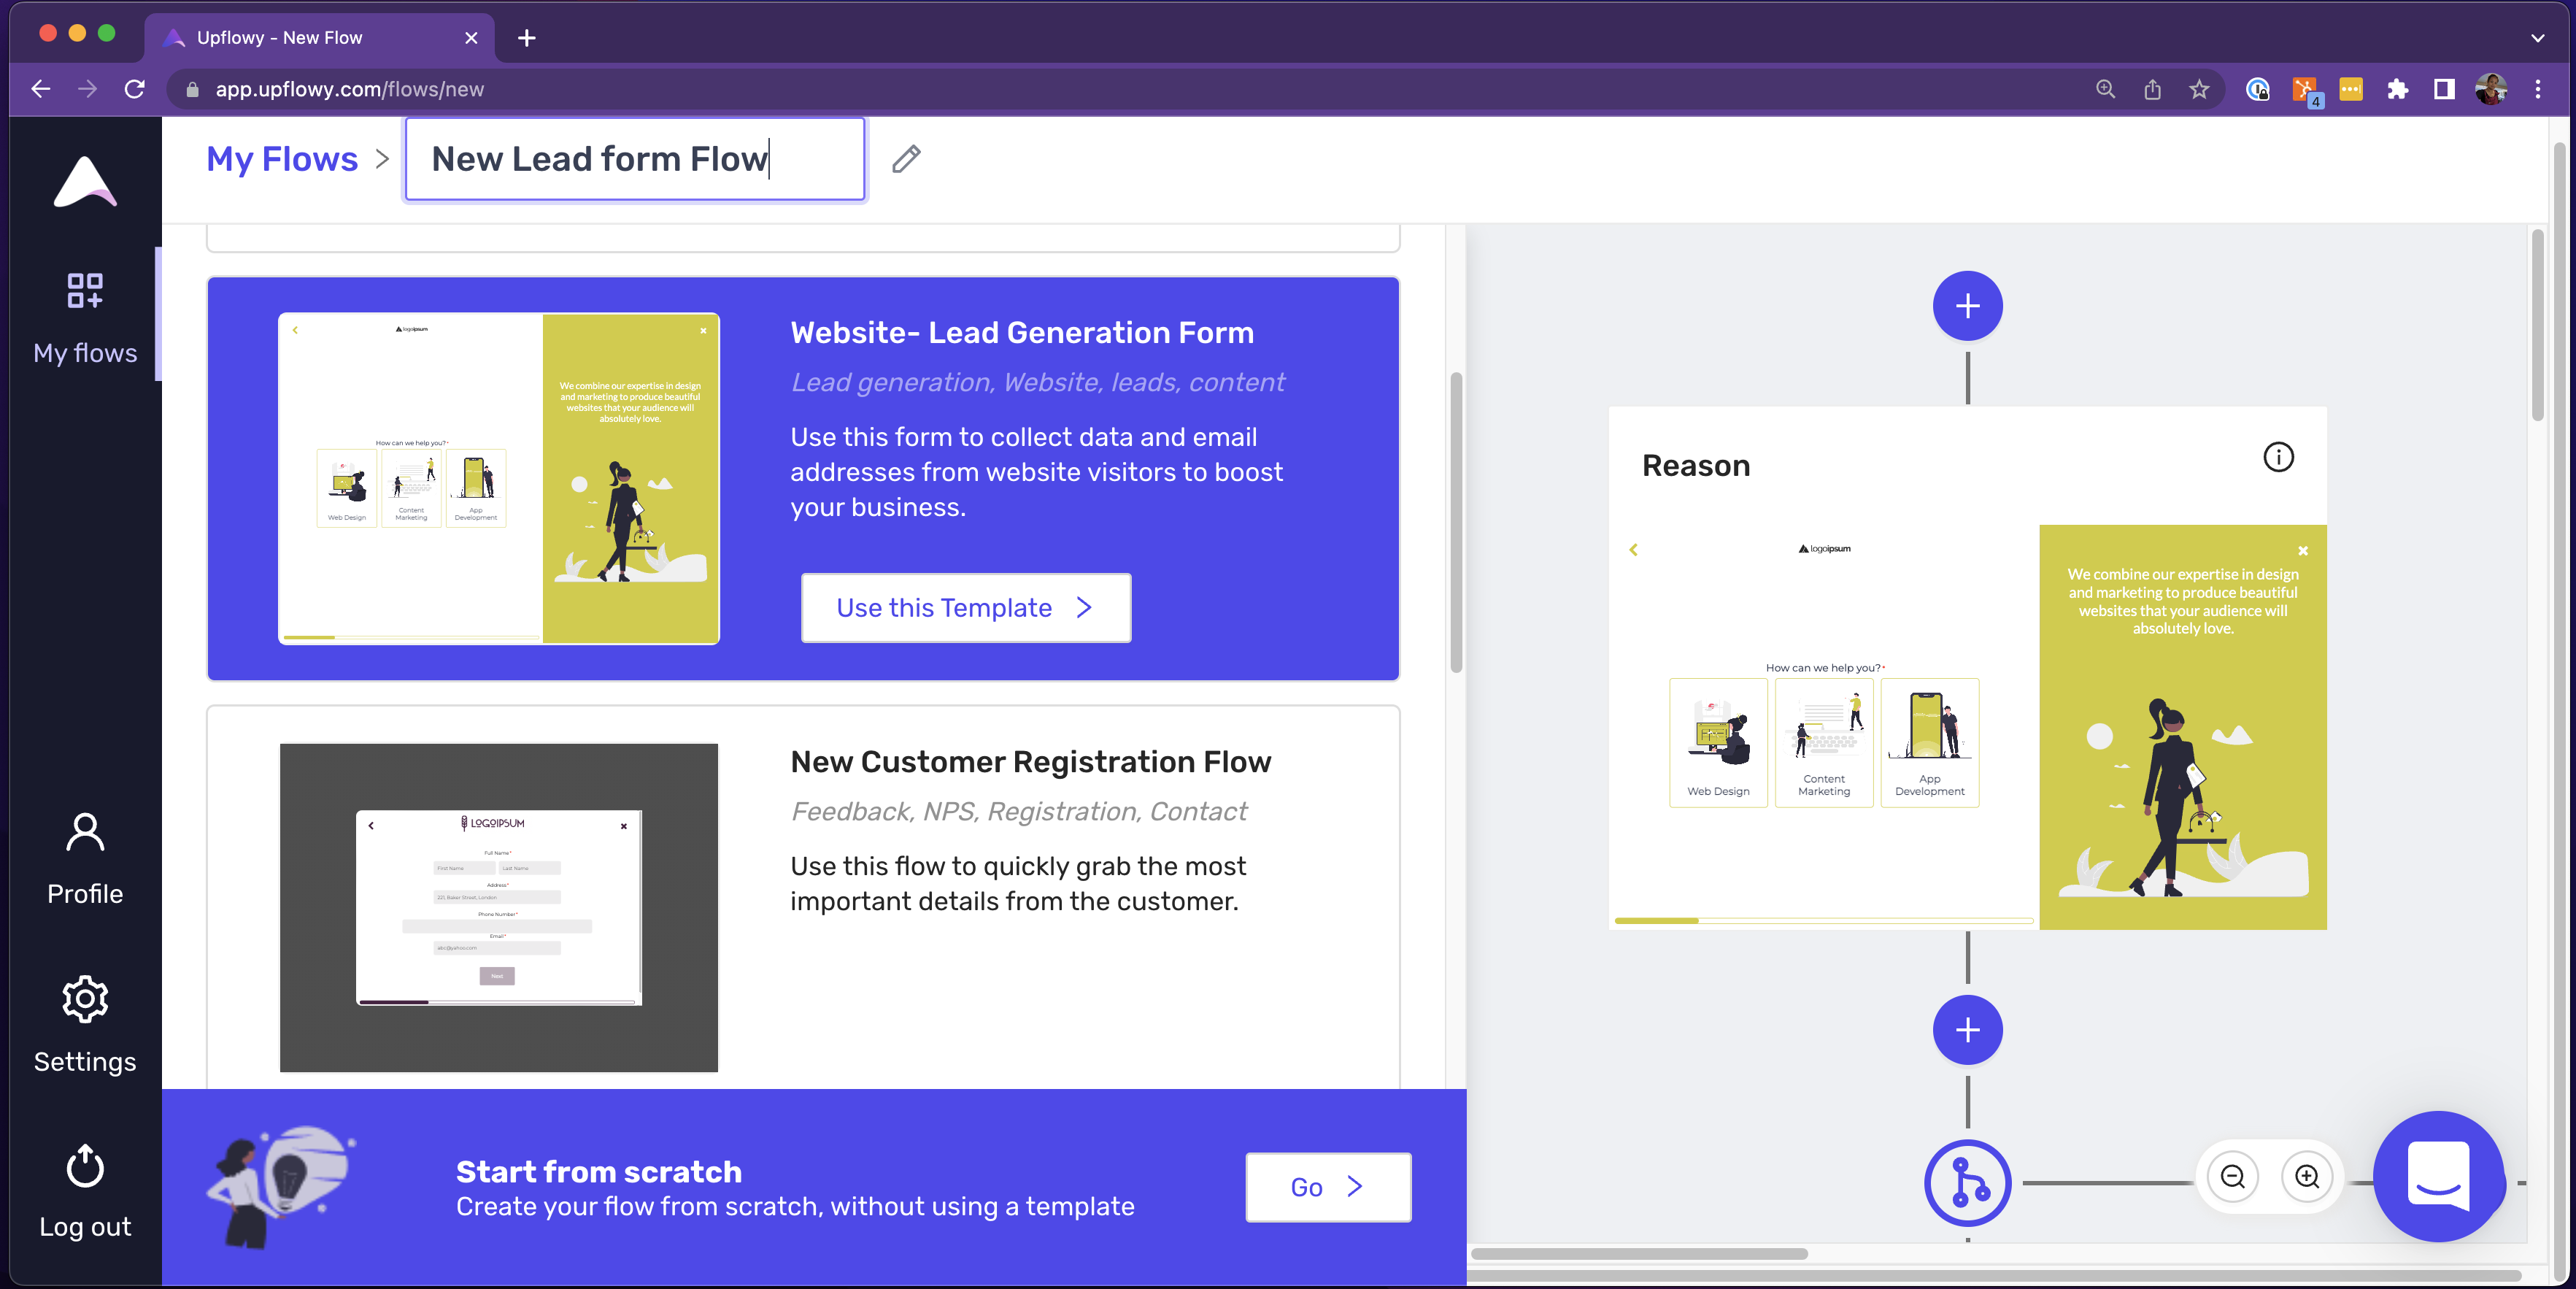Open the browser page zoom icon
Screen dimensions: 2576x1289
(x=2105, y=89)
